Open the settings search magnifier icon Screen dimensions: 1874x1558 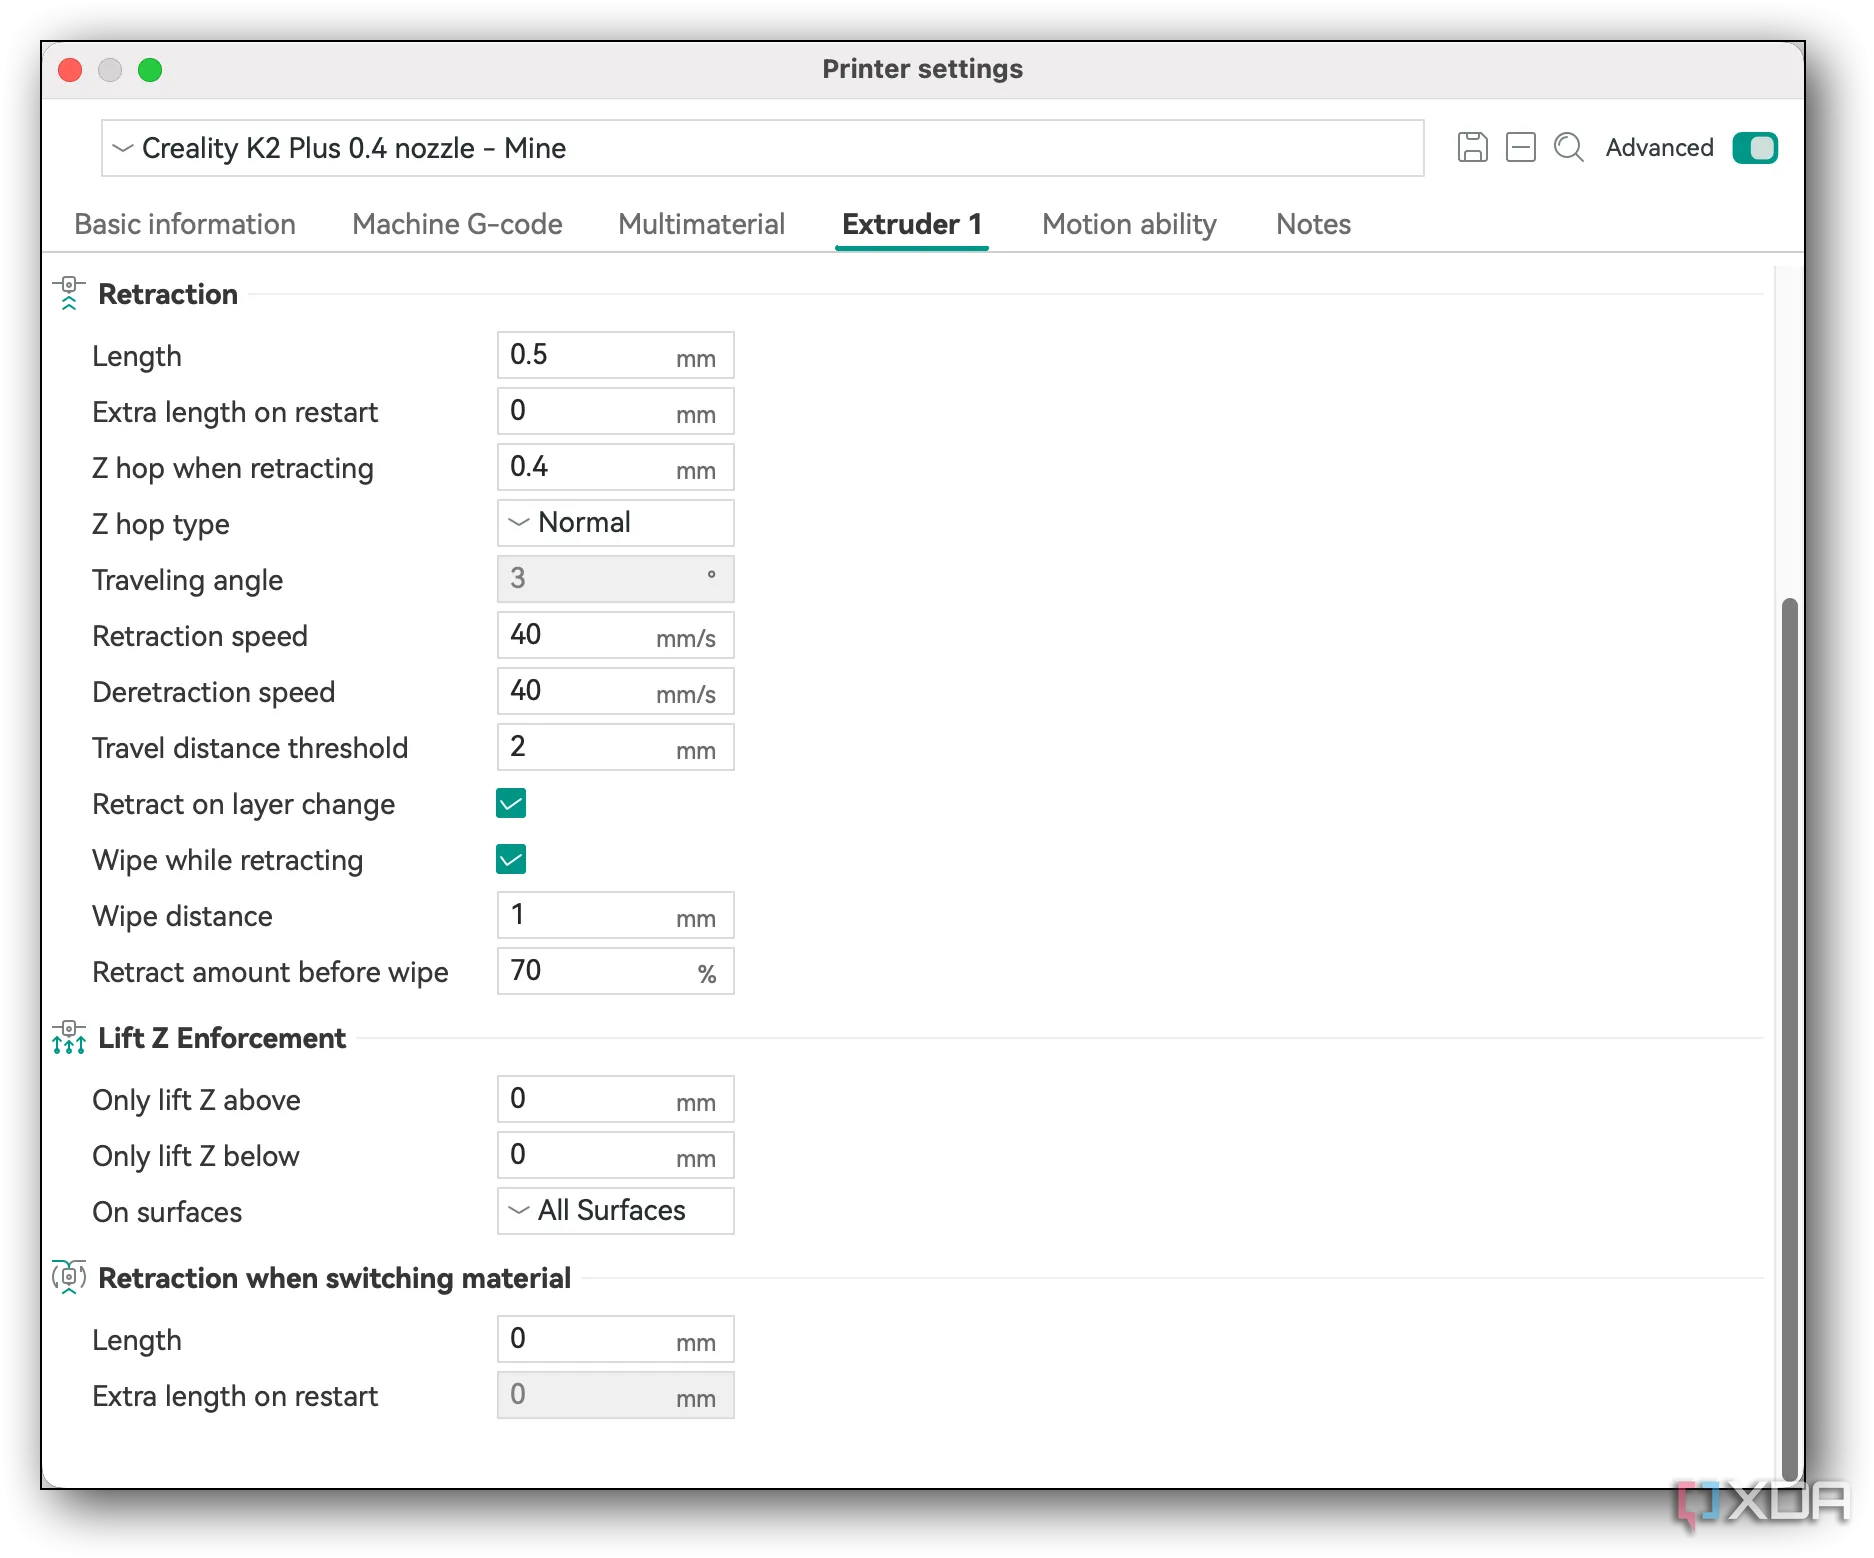point(1568,148)
